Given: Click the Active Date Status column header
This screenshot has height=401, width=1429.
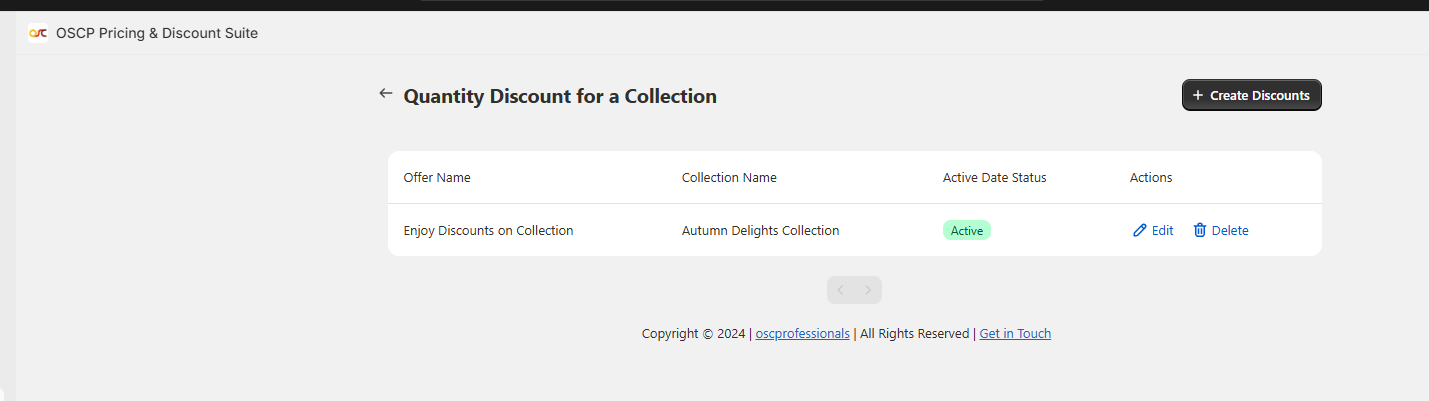Looking at the screenshot, I should point(994,178).
